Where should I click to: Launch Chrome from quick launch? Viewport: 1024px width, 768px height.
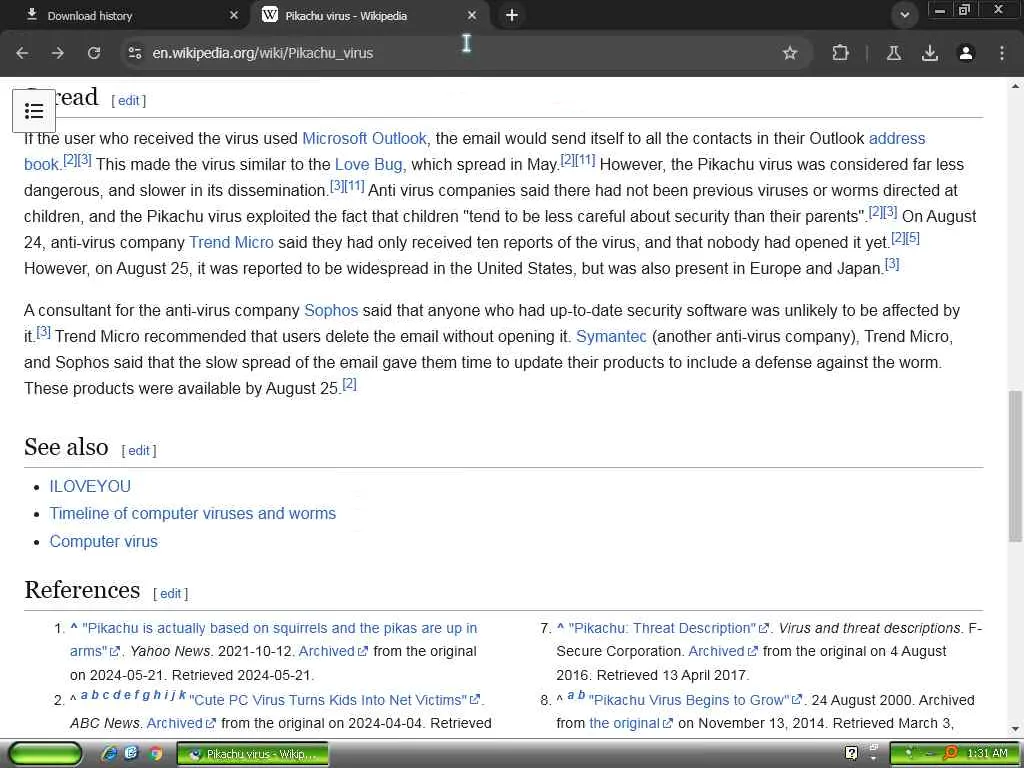[x=155, y=754]
